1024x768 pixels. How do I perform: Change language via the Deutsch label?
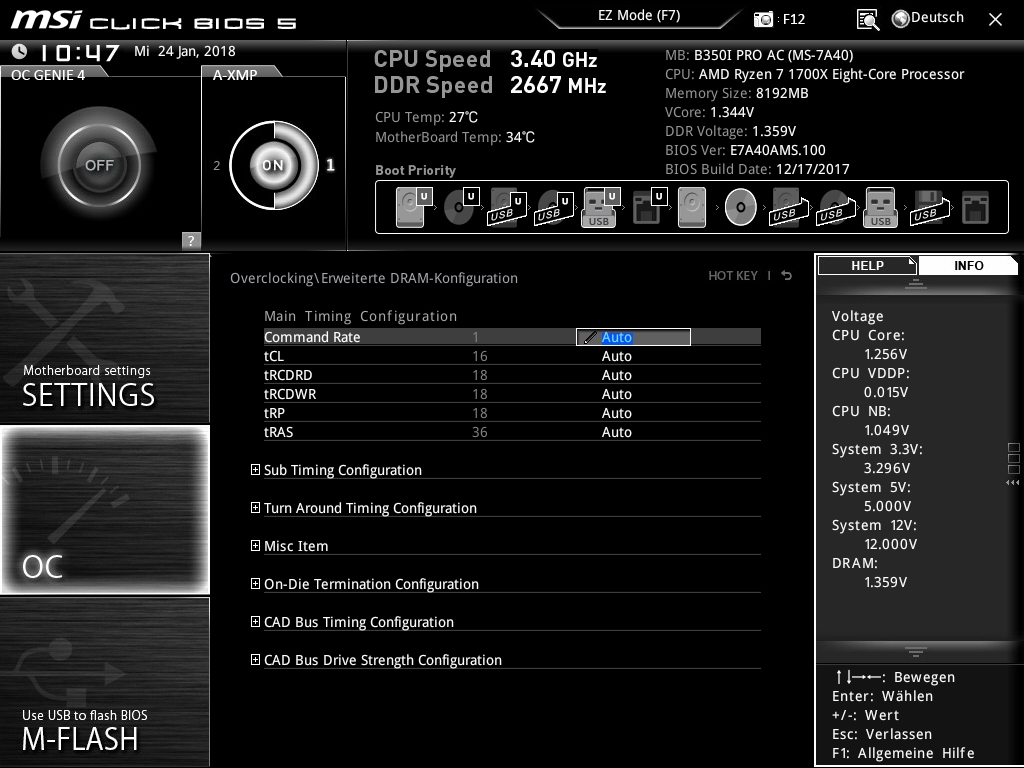(937, 18)
